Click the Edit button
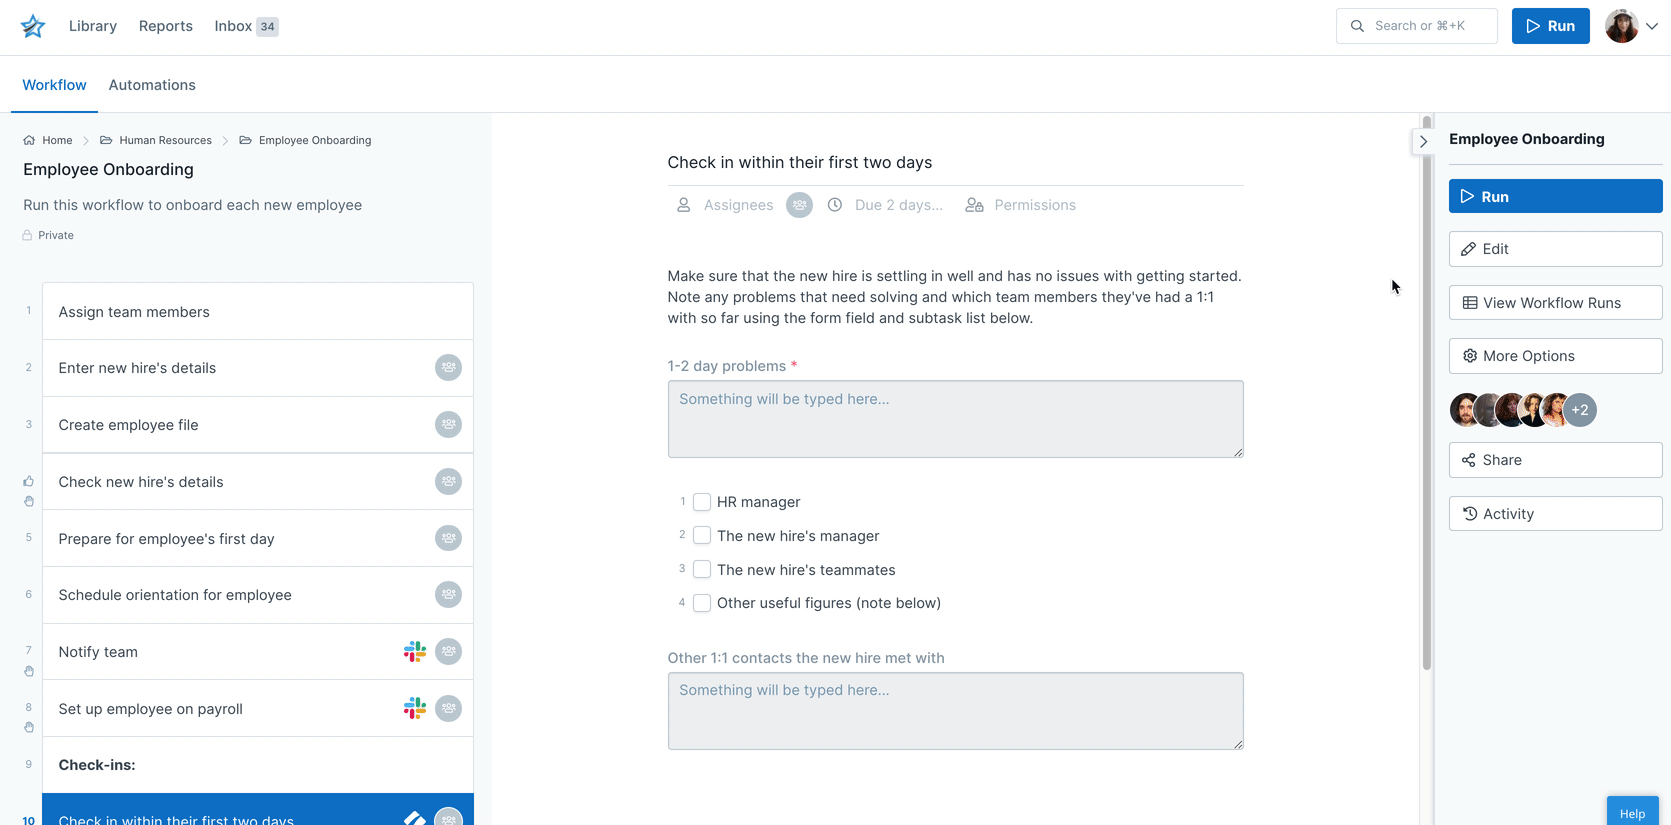The width and height of the screenshot is (1671, 825). pos(1555,249)
